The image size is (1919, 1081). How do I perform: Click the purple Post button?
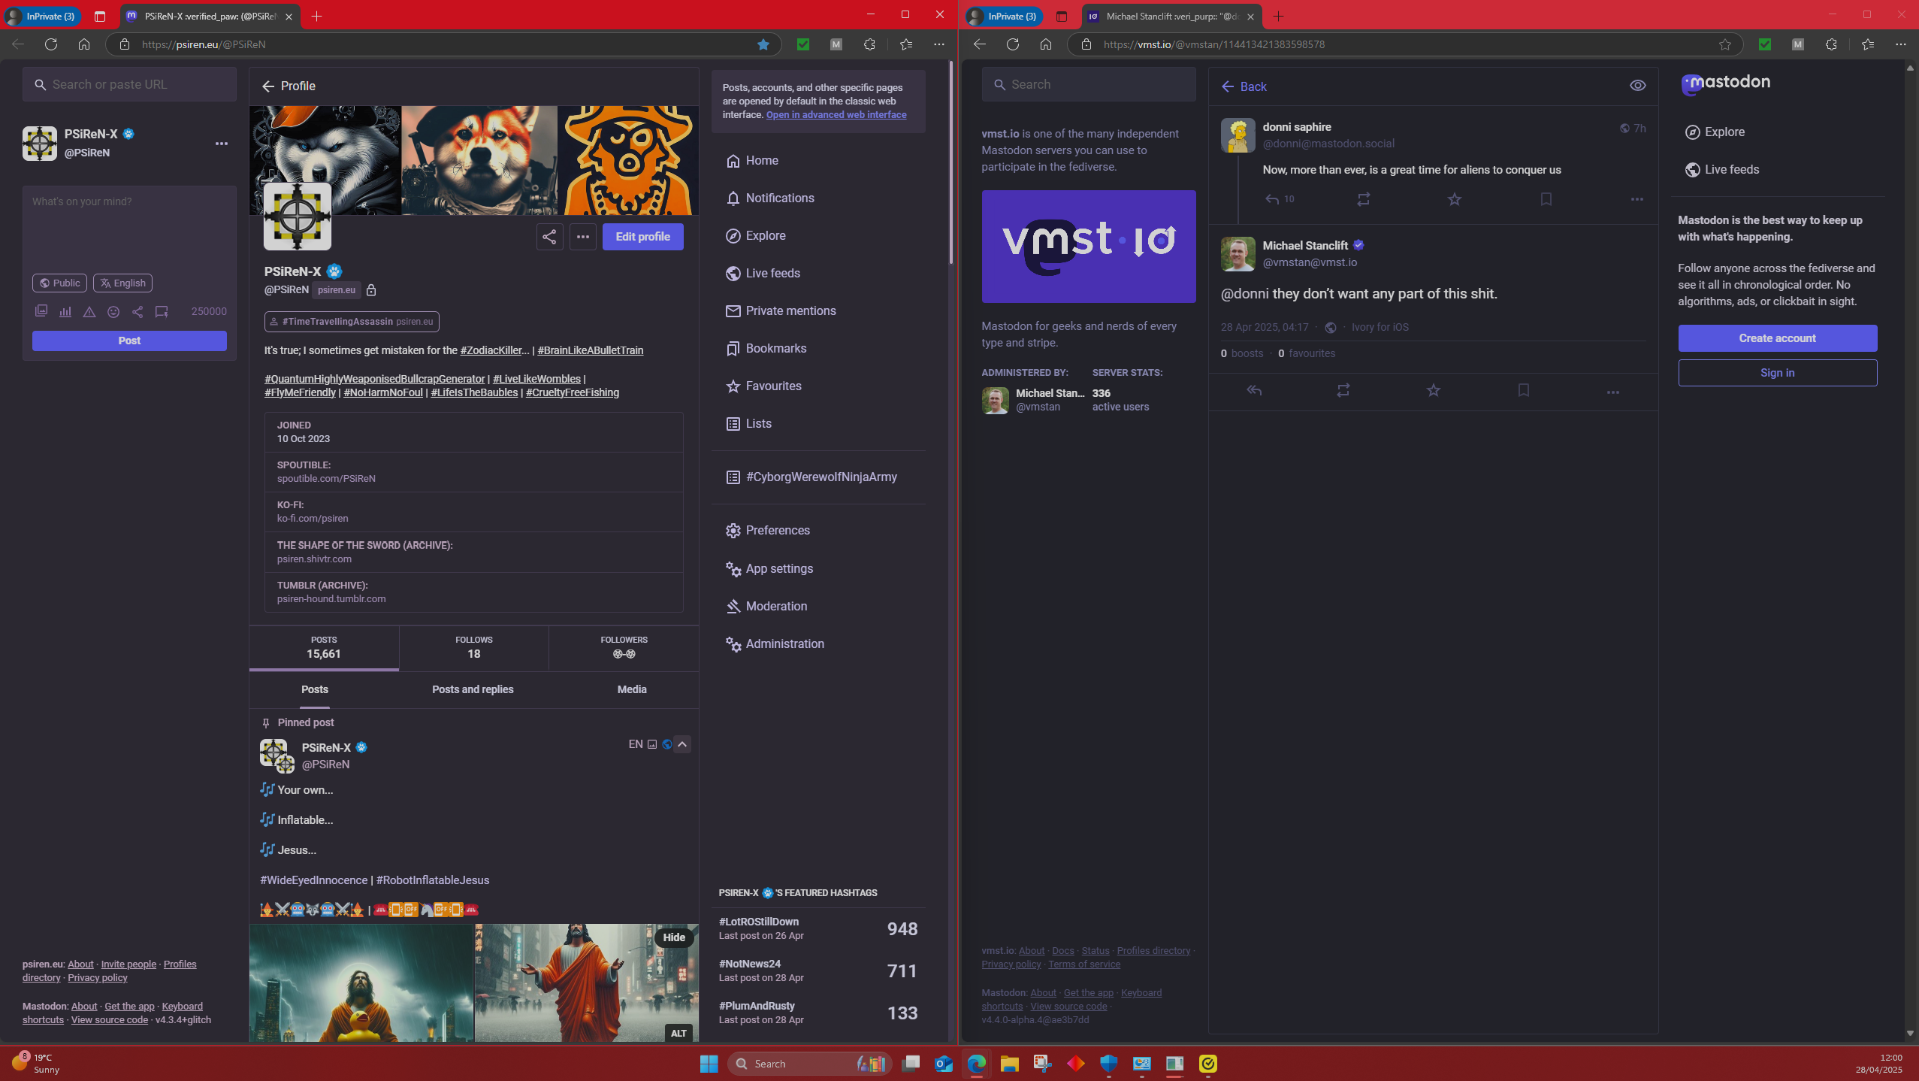pyautogui.click(x=129, y=341)
